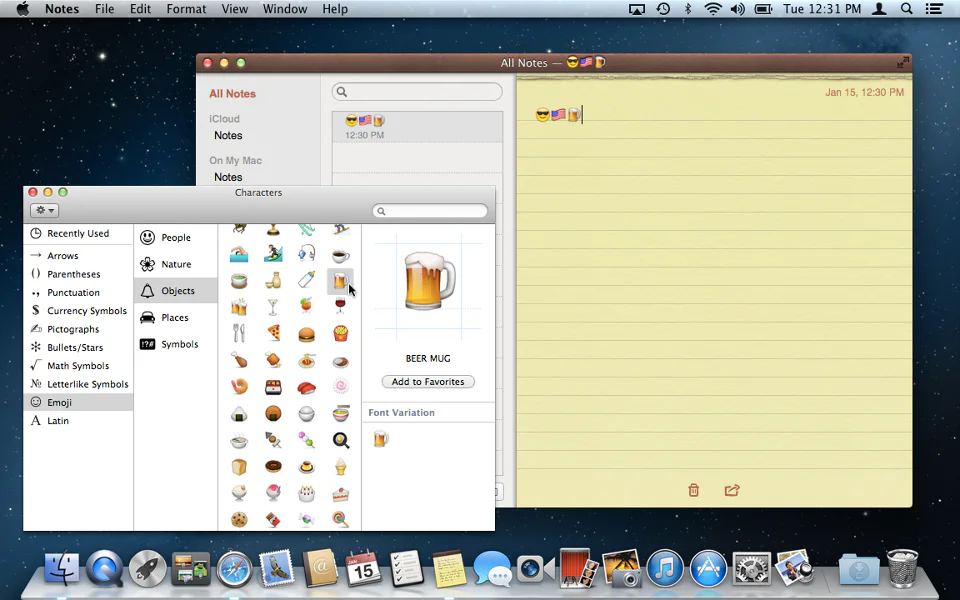960x600 pixels.
Task: Select the fried shrimp emoji
Action: (239, 386)
